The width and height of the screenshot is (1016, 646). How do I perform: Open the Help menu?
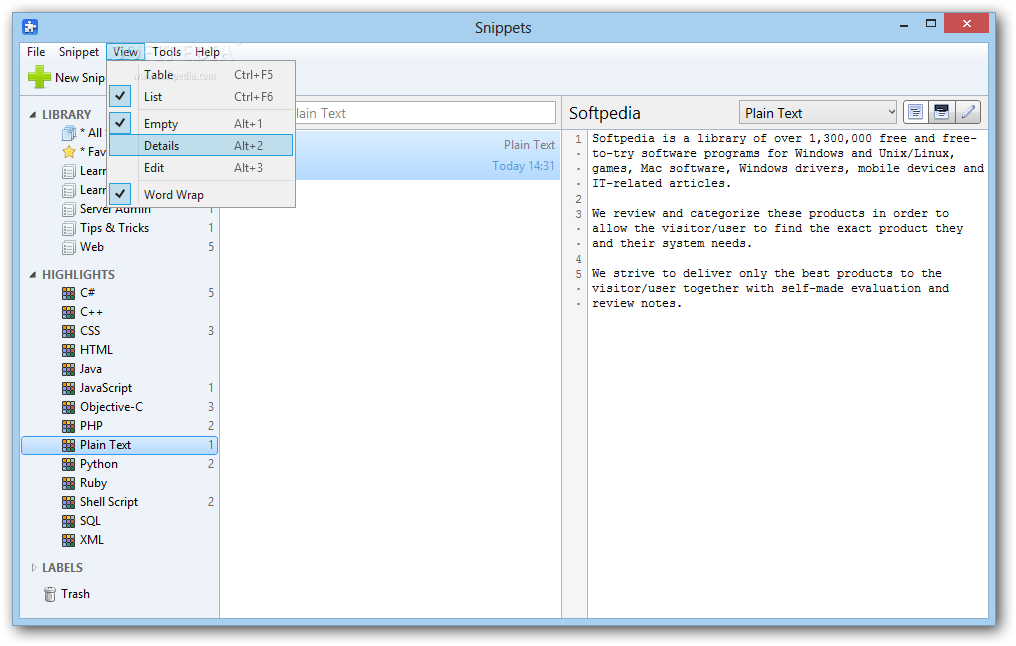click(x=207, y=52)
